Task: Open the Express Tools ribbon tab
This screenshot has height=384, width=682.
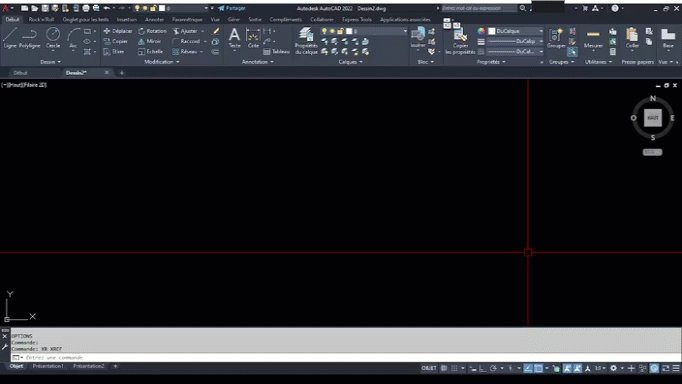Action: [x=357, y=19]
